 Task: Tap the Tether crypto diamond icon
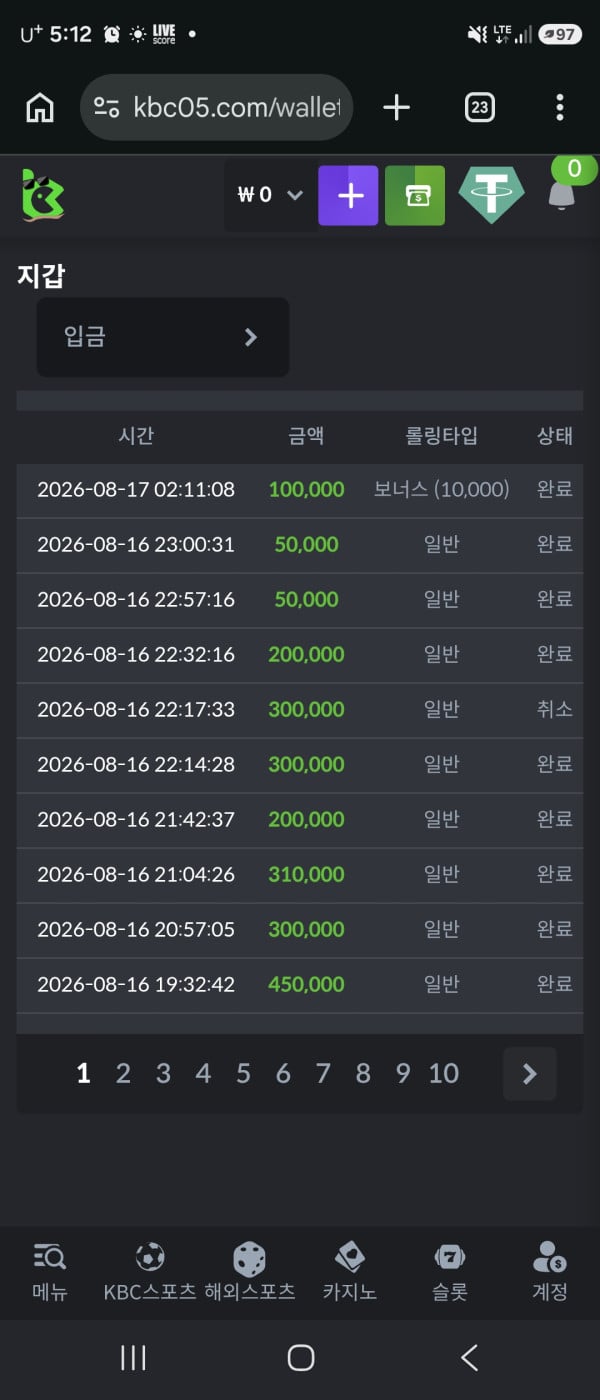[x=491, y=195]
